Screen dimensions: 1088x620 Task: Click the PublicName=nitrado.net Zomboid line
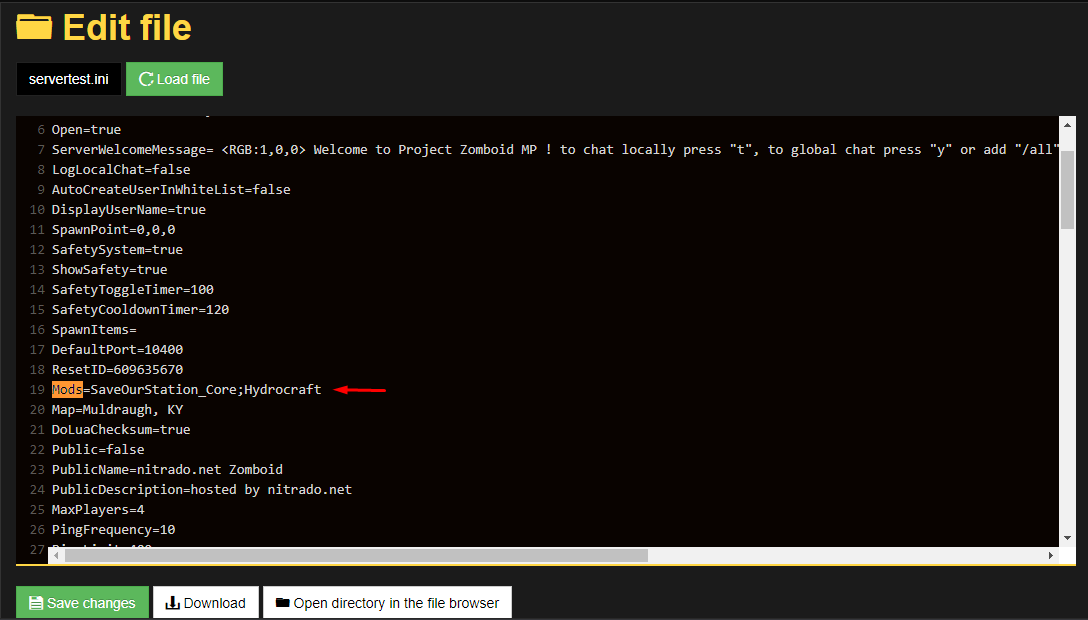tap(167, 470)
